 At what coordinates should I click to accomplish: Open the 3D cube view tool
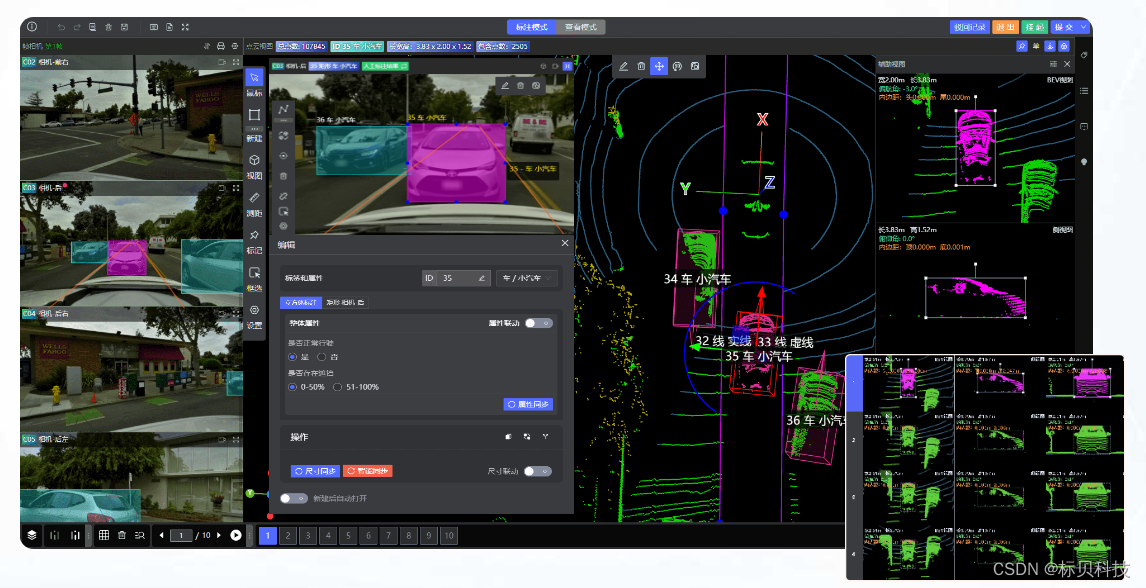click(254, 160)
